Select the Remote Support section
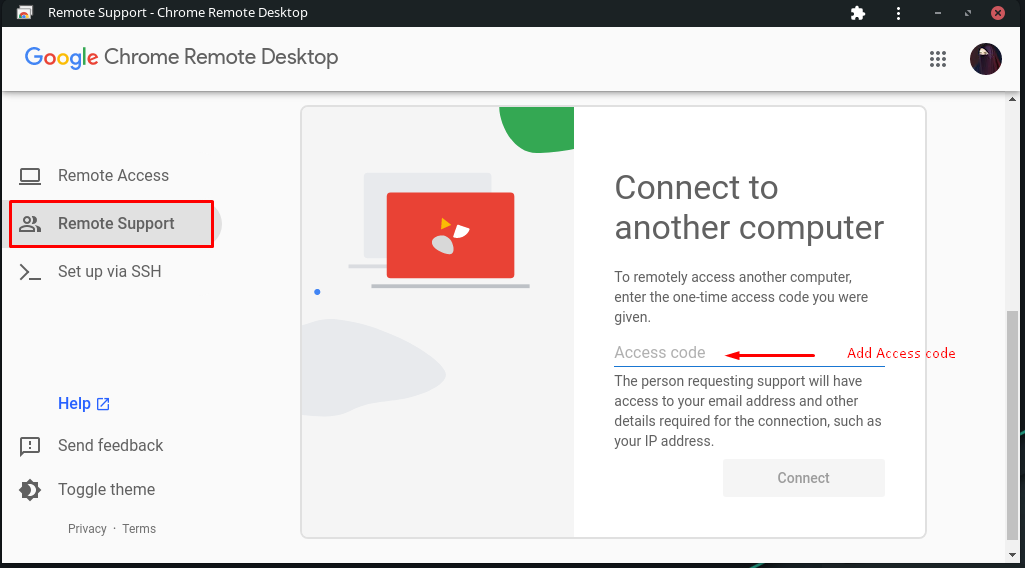 (112, 224)
